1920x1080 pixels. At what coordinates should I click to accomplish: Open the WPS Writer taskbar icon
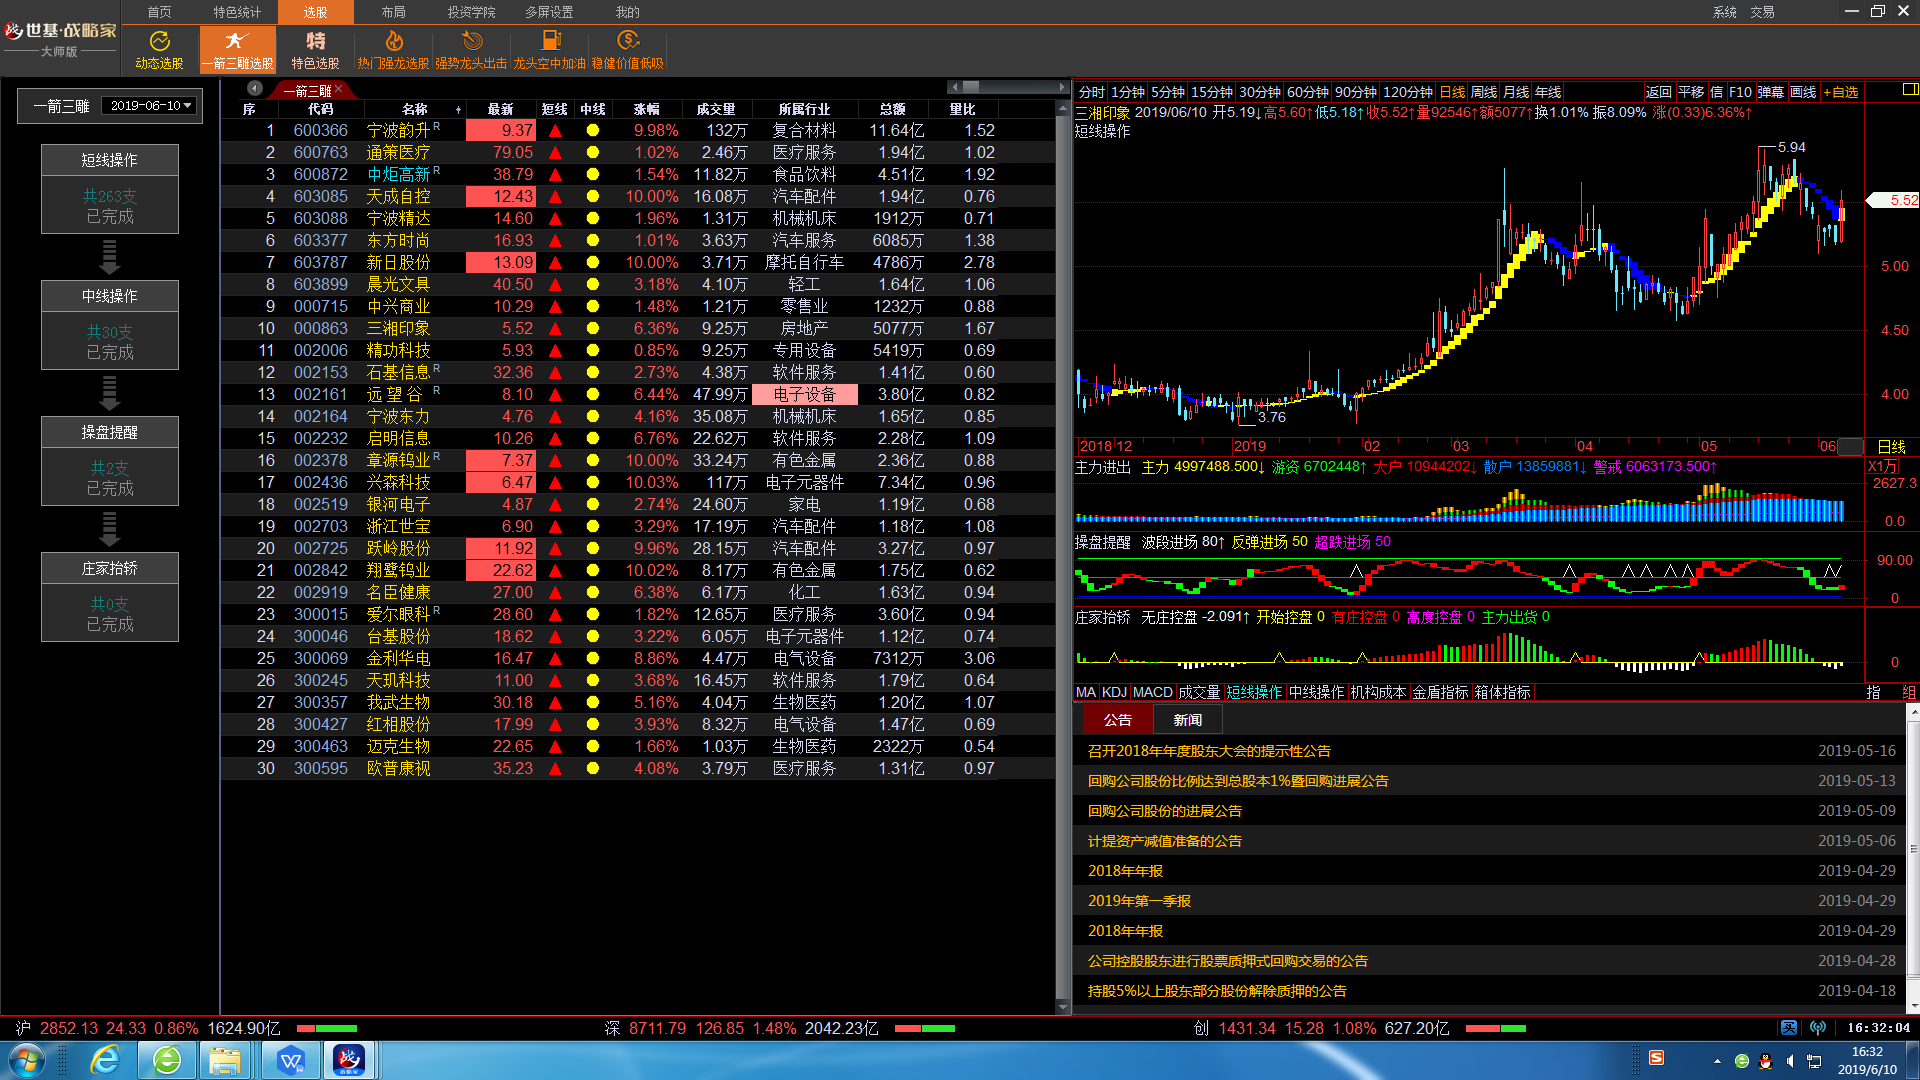(x=291, y=1060)
